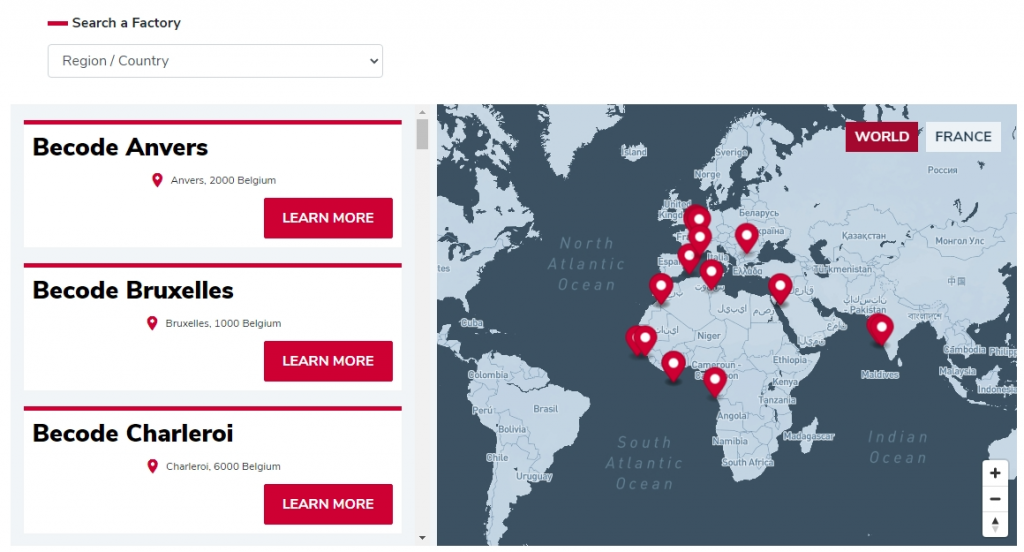Click Learn More for Becode Bruxelles
The width and height of the screenshot is (1024, 552).
(328, 361)
